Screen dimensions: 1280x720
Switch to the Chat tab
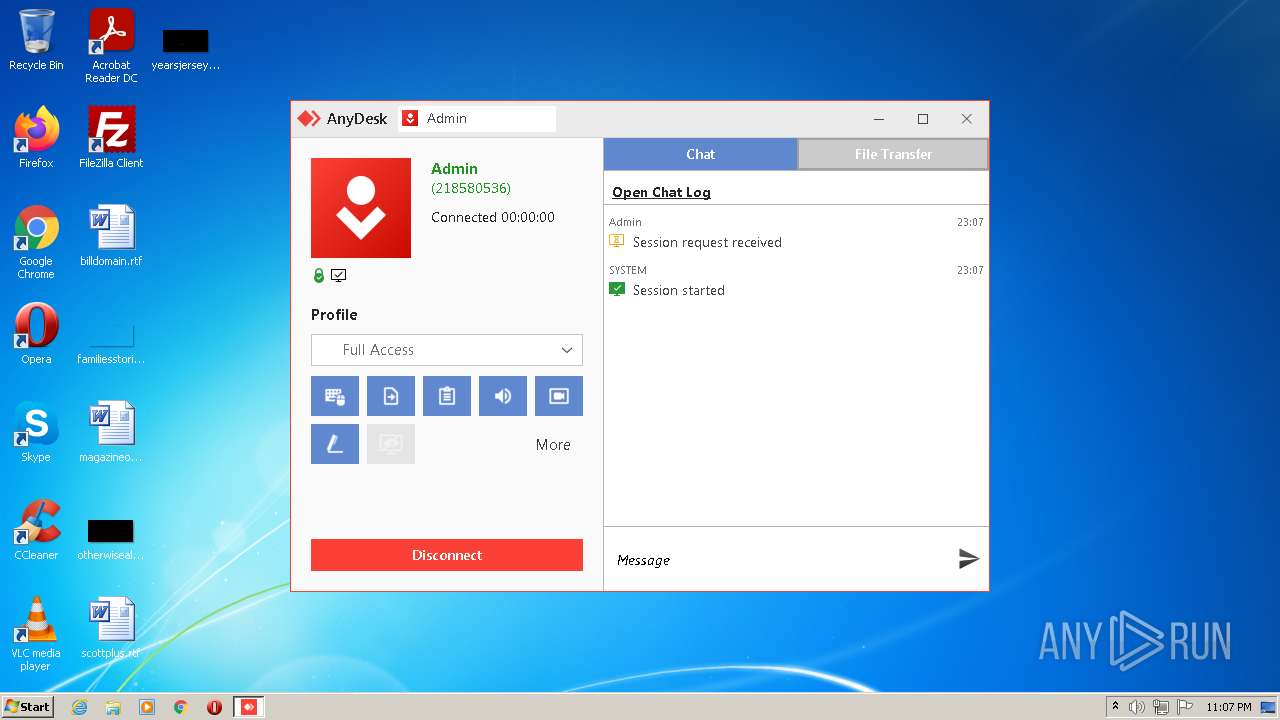[700, 154]
